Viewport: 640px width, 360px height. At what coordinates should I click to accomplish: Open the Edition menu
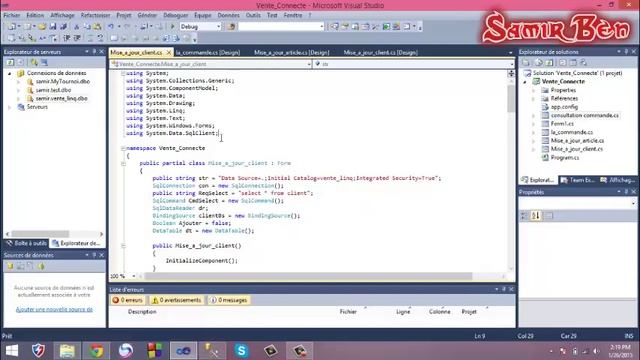tap(35, 15)
